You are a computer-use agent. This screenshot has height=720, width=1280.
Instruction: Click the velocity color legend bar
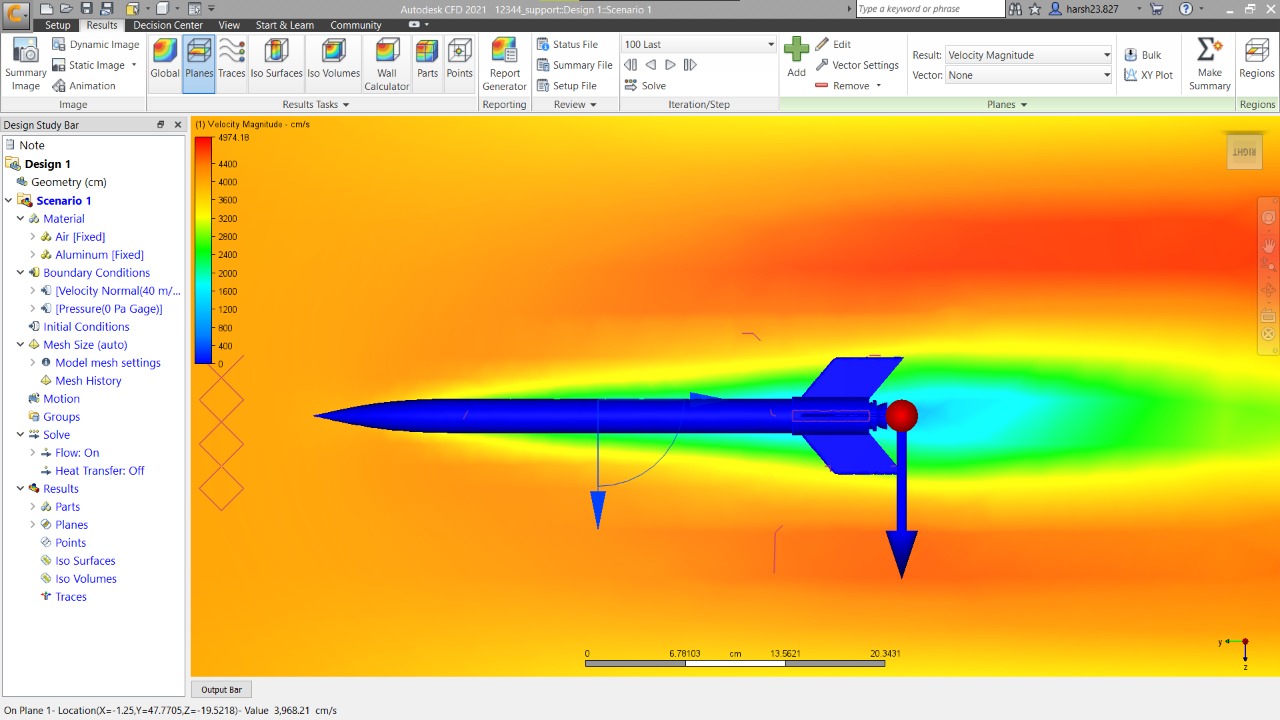tap(203, 250)
